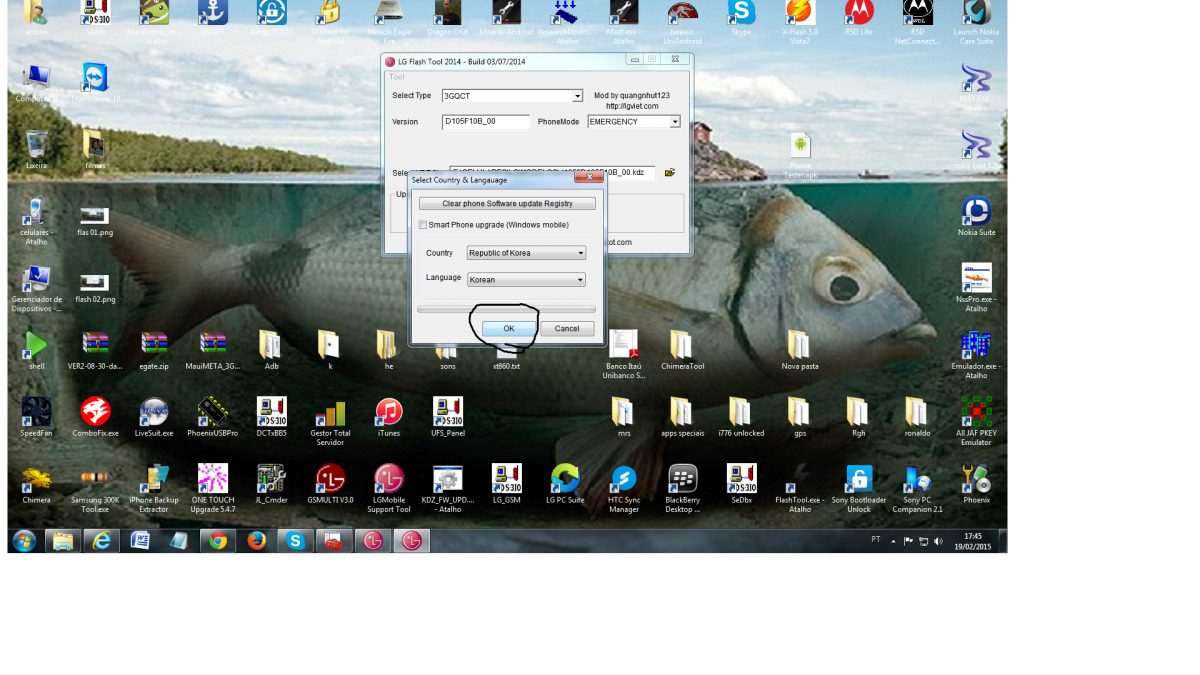Expand the Language dropdown showing Korean

tap(526, 280)
